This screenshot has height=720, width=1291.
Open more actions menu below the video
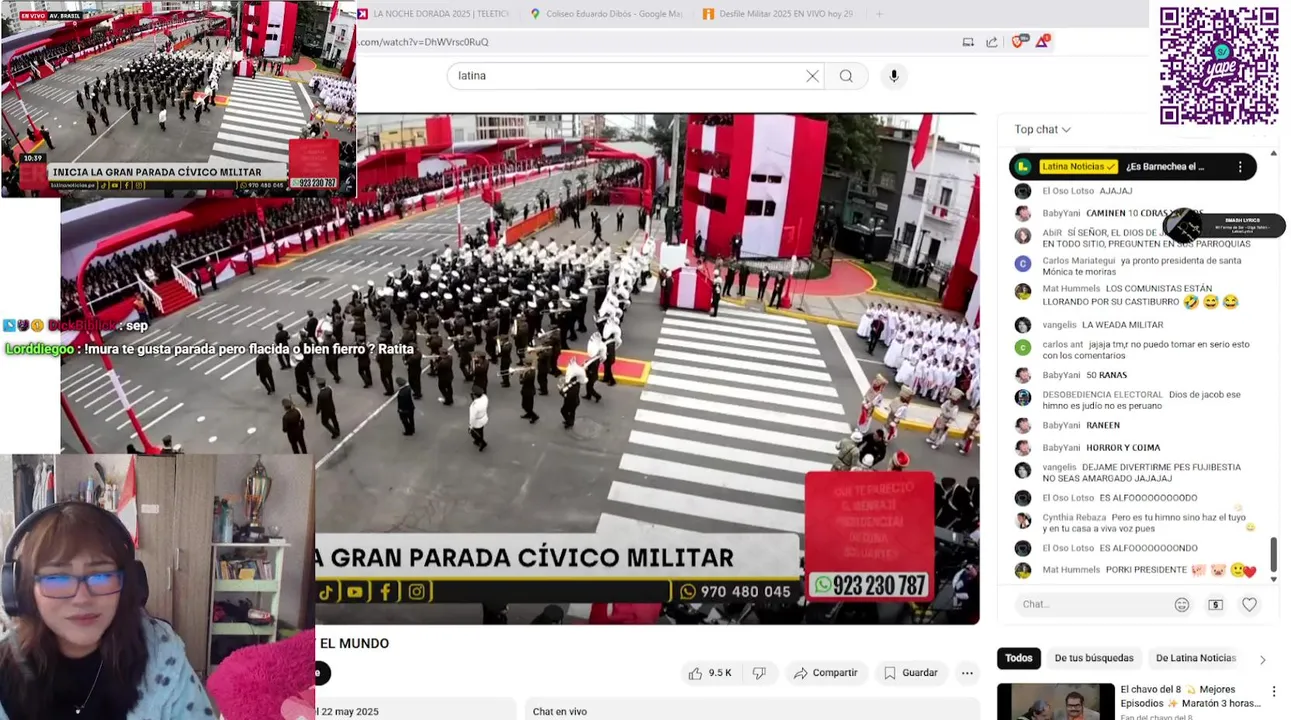pyautogui.click(x=967, y=673)
